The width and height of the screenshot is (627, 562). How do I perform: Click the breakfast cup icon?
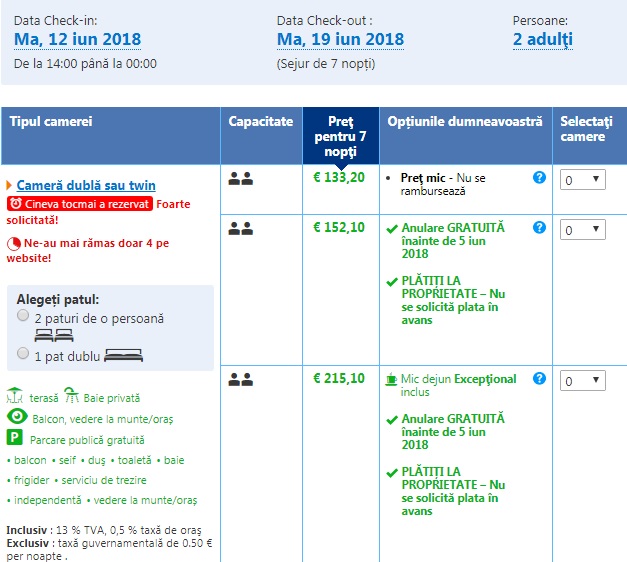pyautogui.click(x=392, y=380)
